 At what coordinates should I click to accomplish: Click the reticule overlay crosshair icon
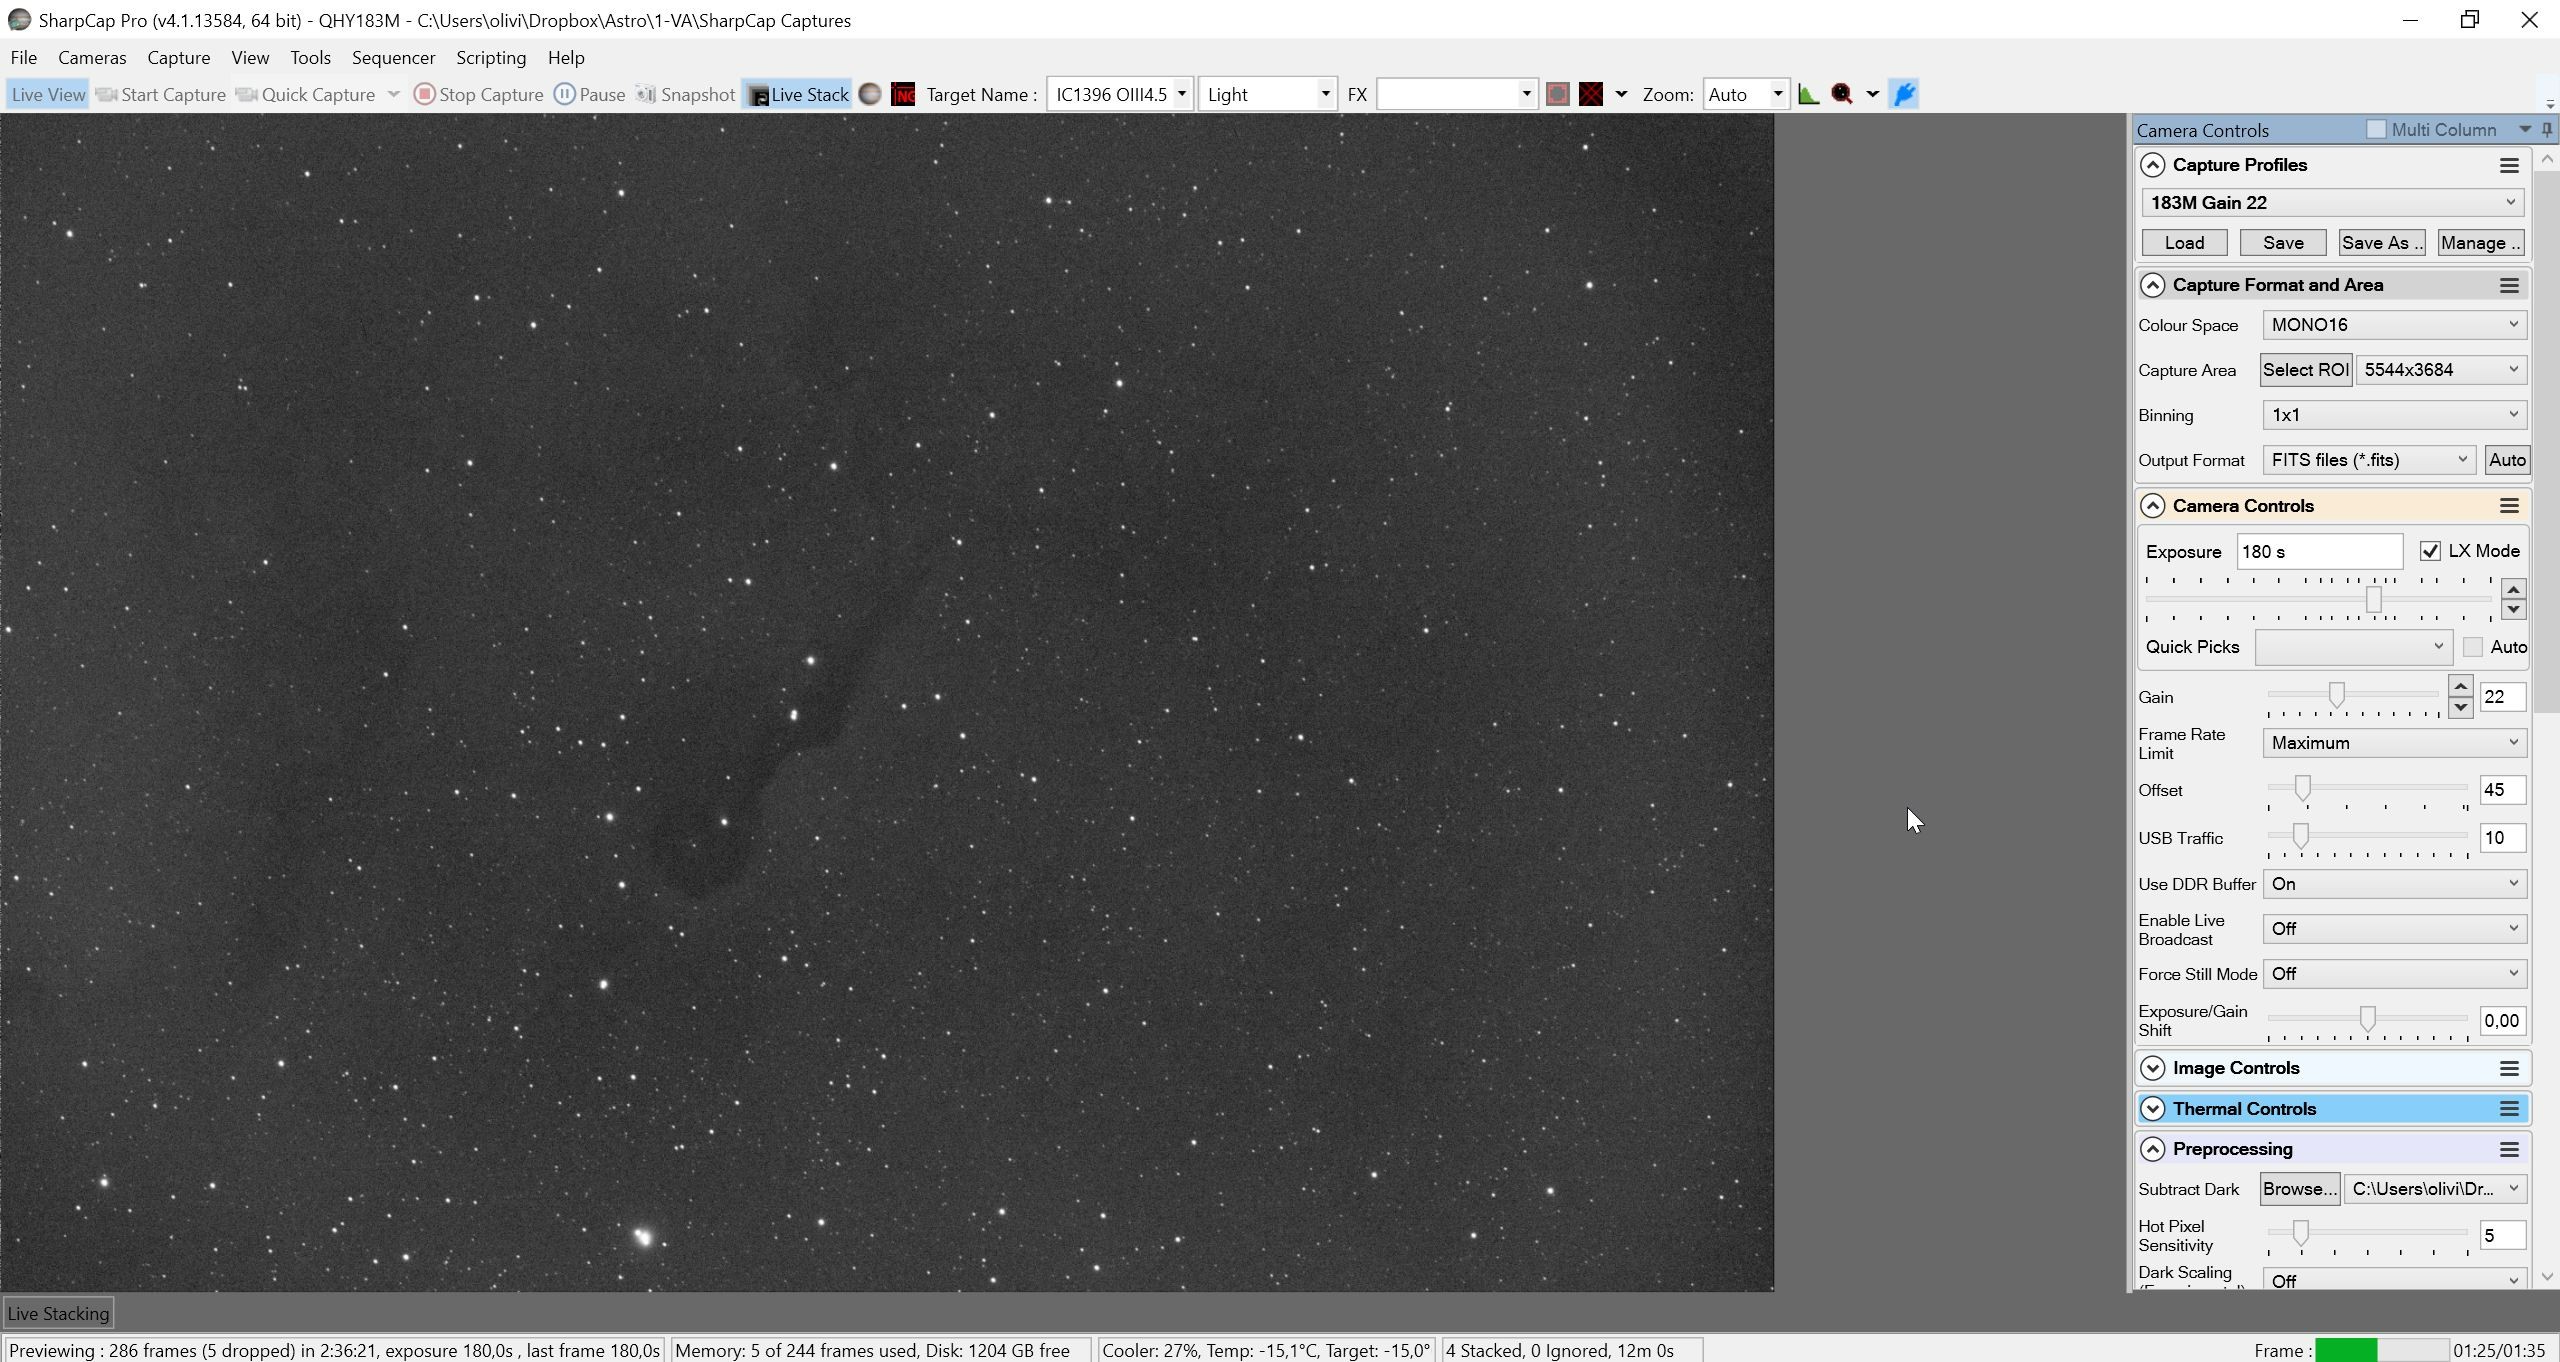pyautogui.click(x=1591, y=94)
